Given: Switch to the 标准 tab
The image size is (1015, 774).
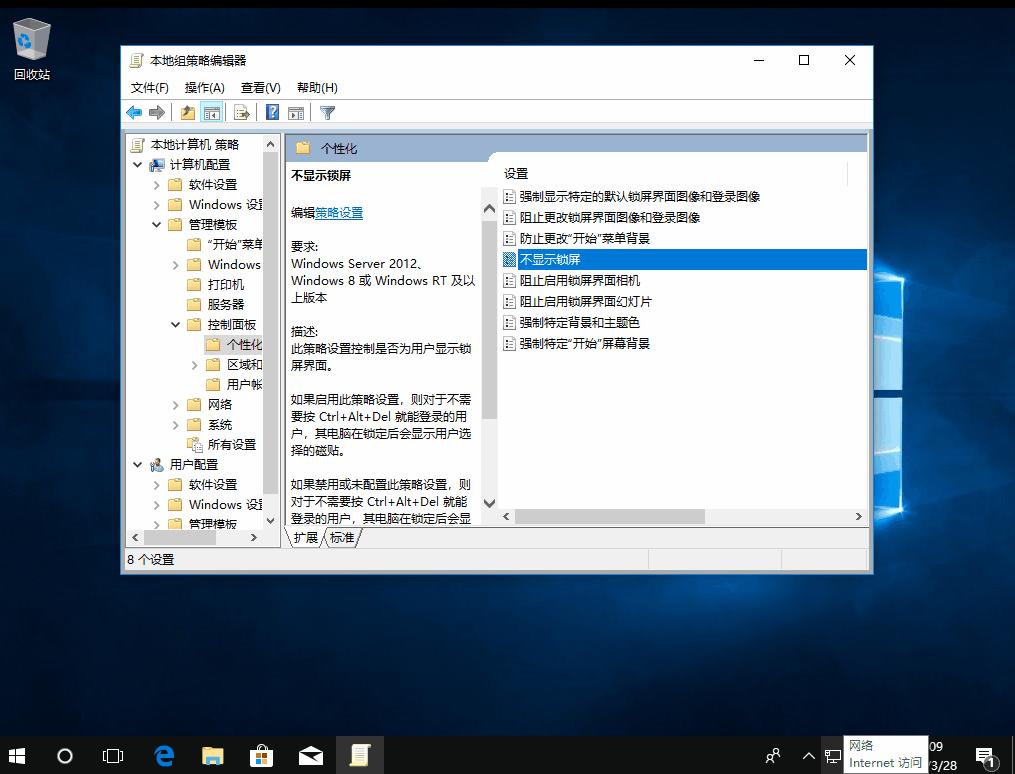Looking at the screenshot, I should click(342, 537).
